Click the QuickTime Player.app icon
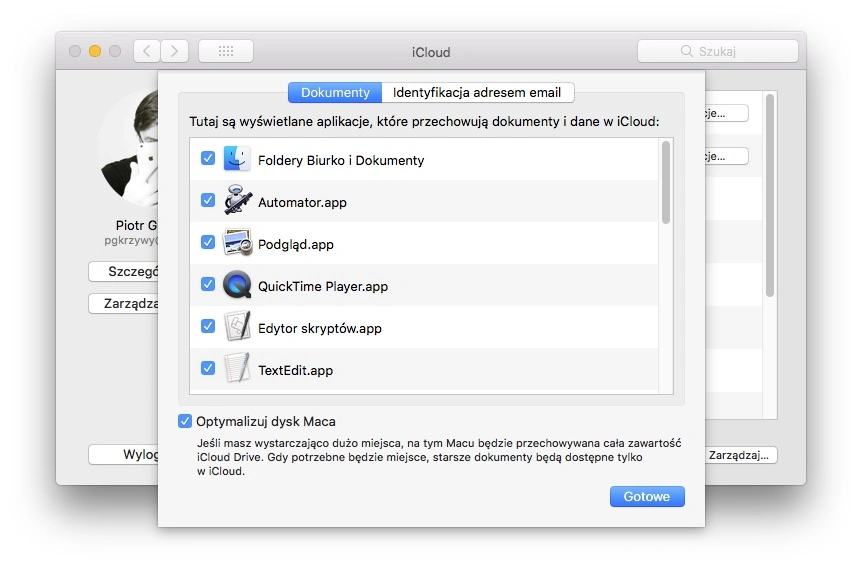Screen dimensions: 862x565 click(237, 285)
